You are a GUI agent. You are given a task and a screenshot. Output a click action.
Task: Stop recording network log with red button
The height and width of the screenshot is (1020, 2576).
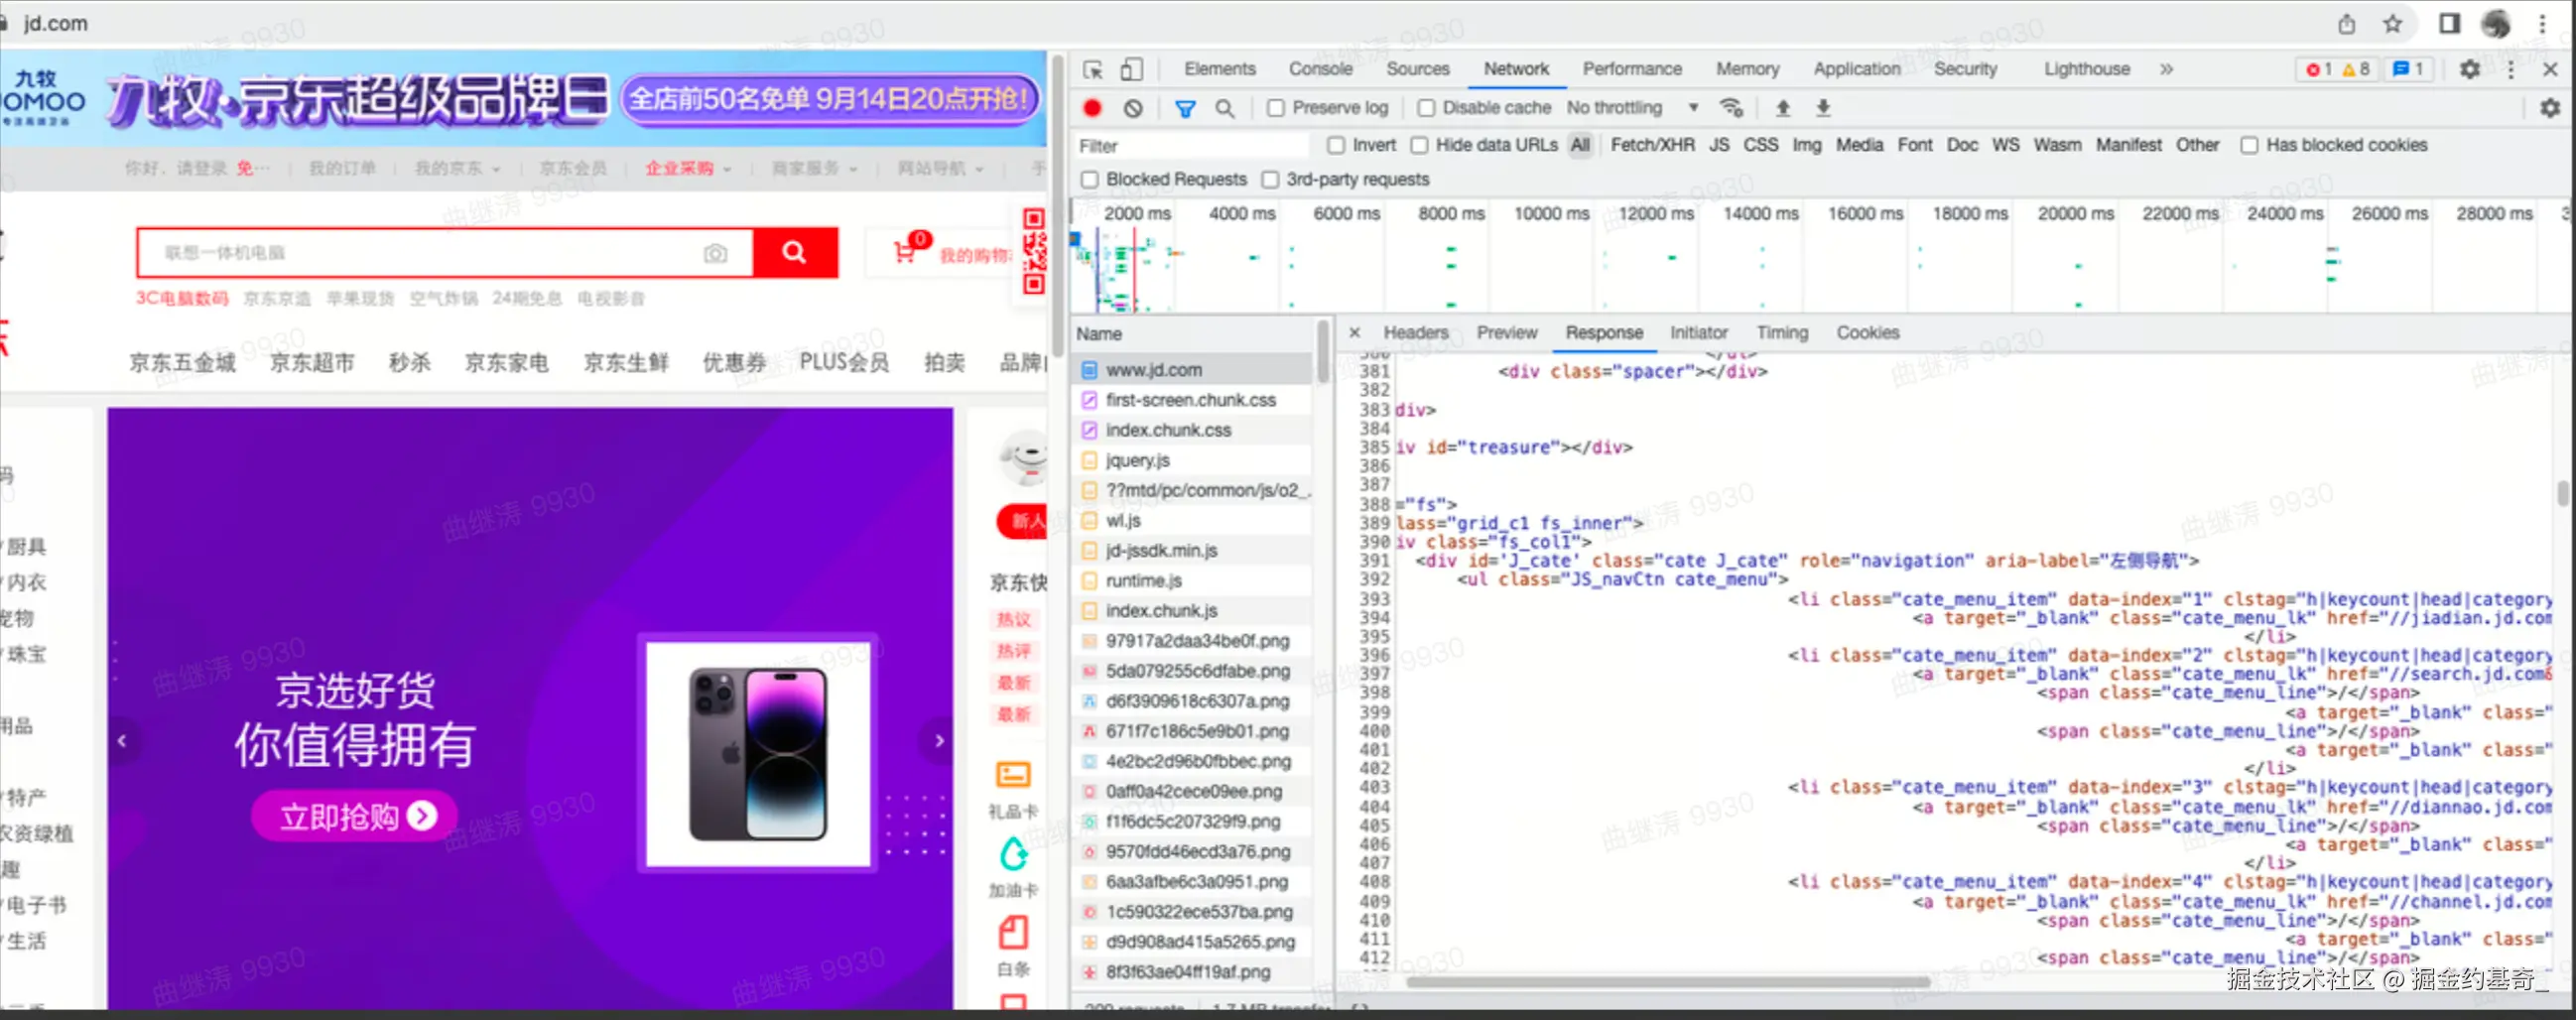pyautogui.click(x=1092, y=108)
